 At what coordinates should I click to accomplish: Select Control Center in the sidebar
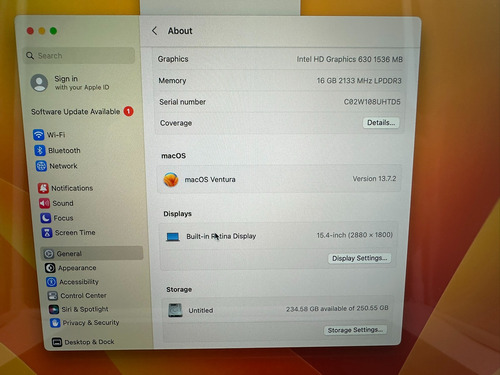(x=77, y=295)
